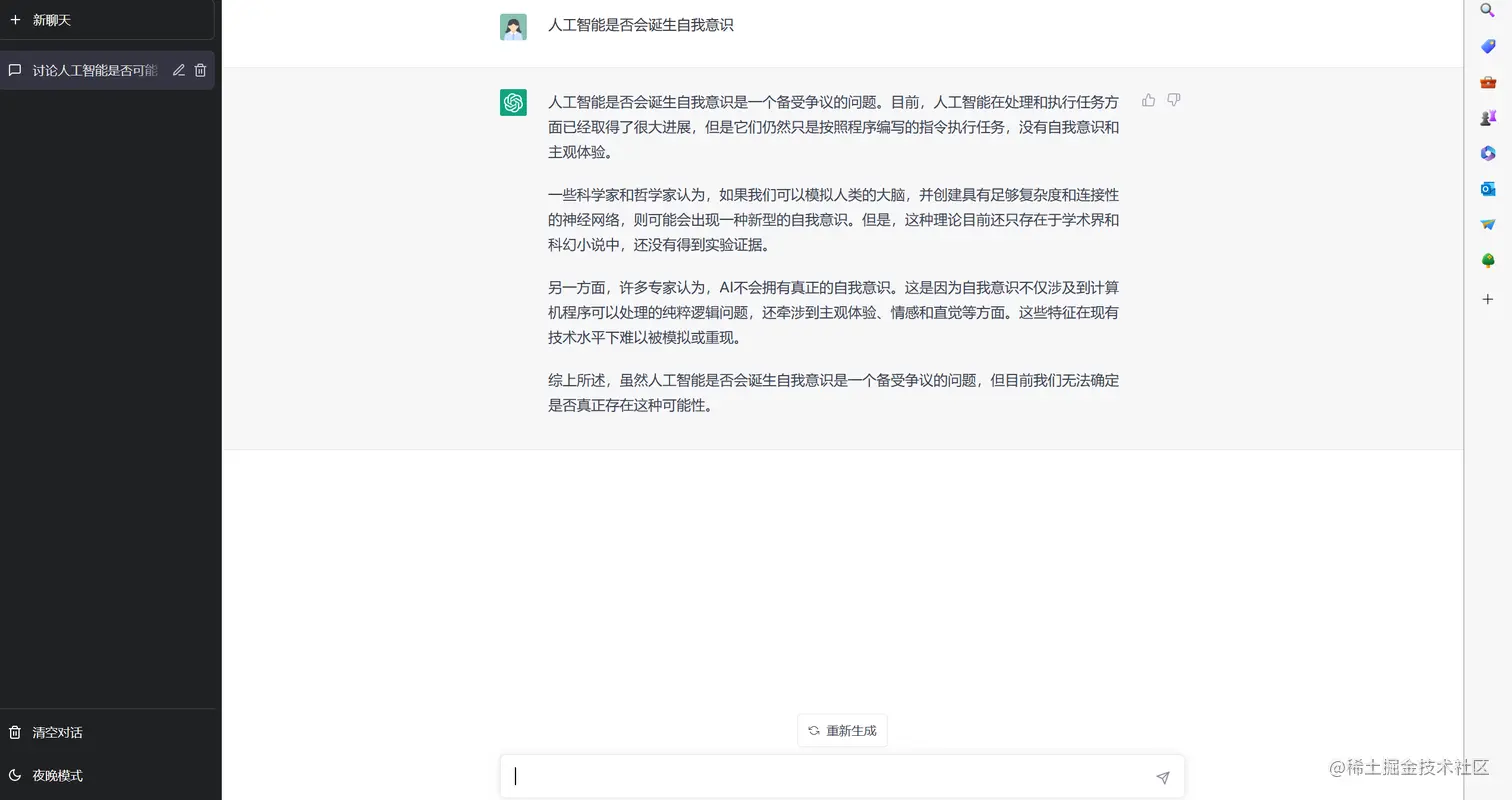Click the moon icon beside 夜晚模式
Viewport: 1512px width, 800px height.
pos(15,775)
